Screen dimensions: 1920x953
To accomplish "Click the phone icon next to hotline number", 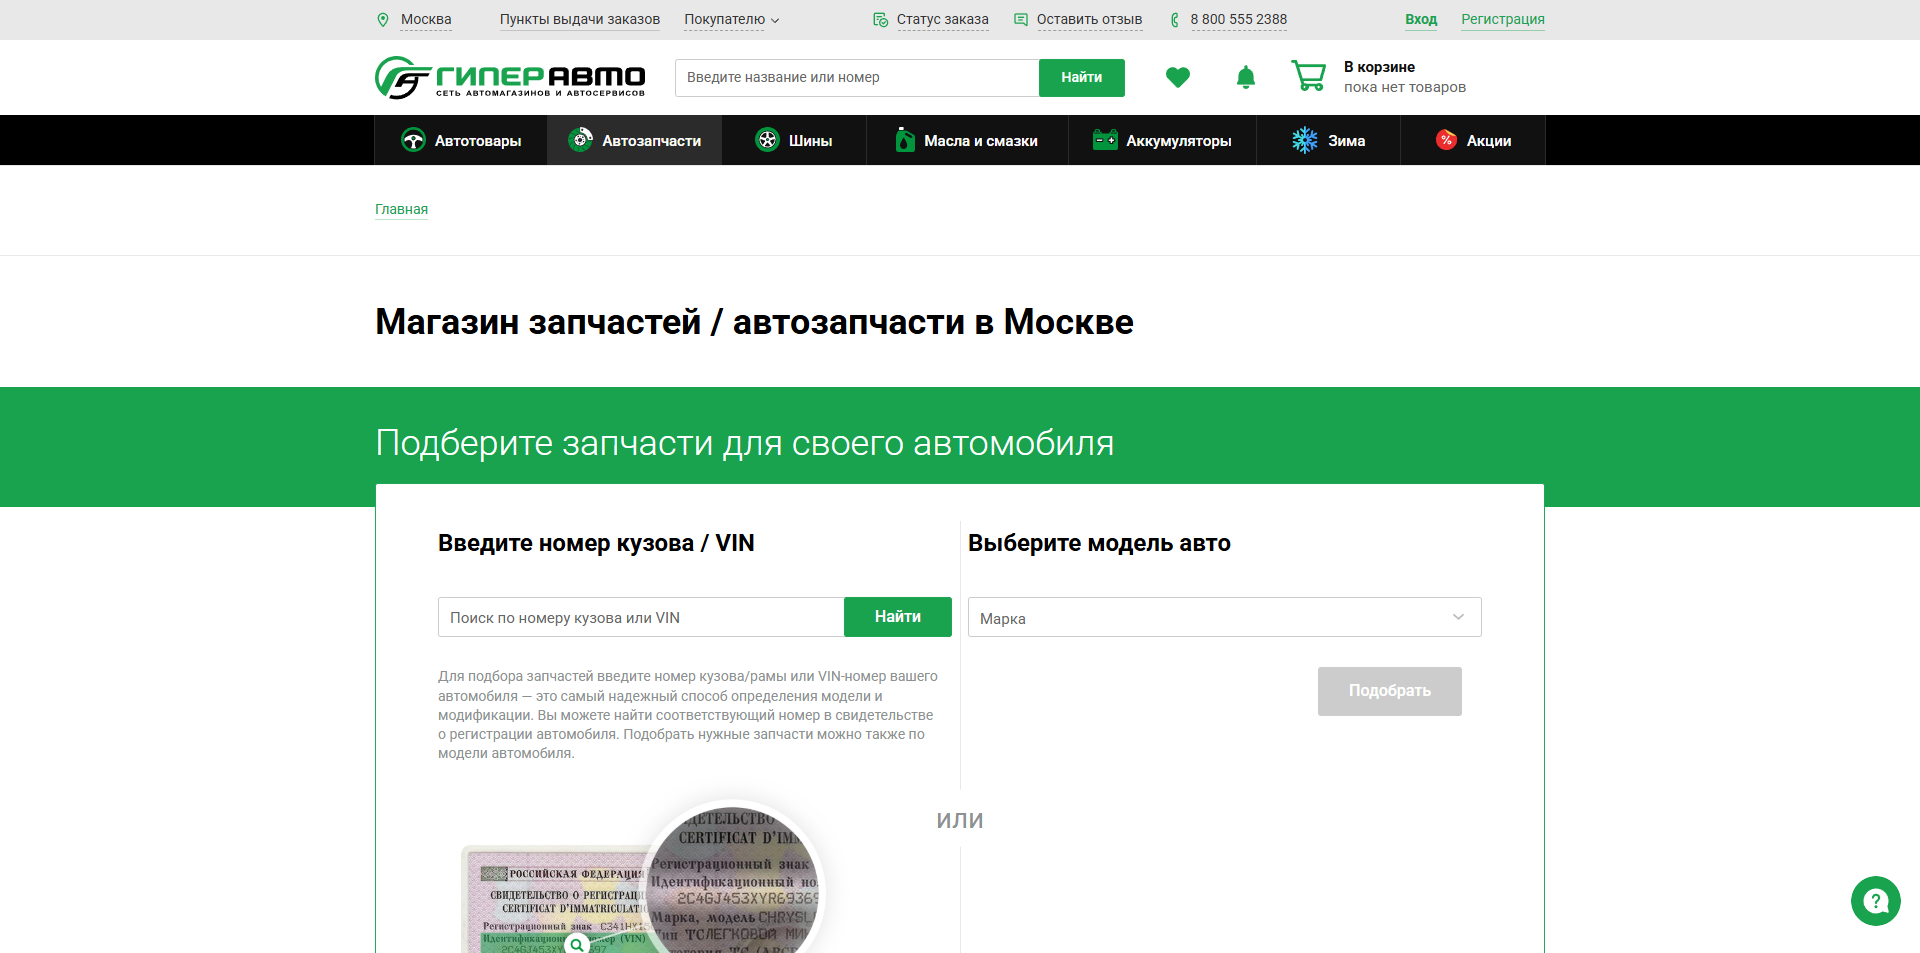I will tap(1173, 19).
